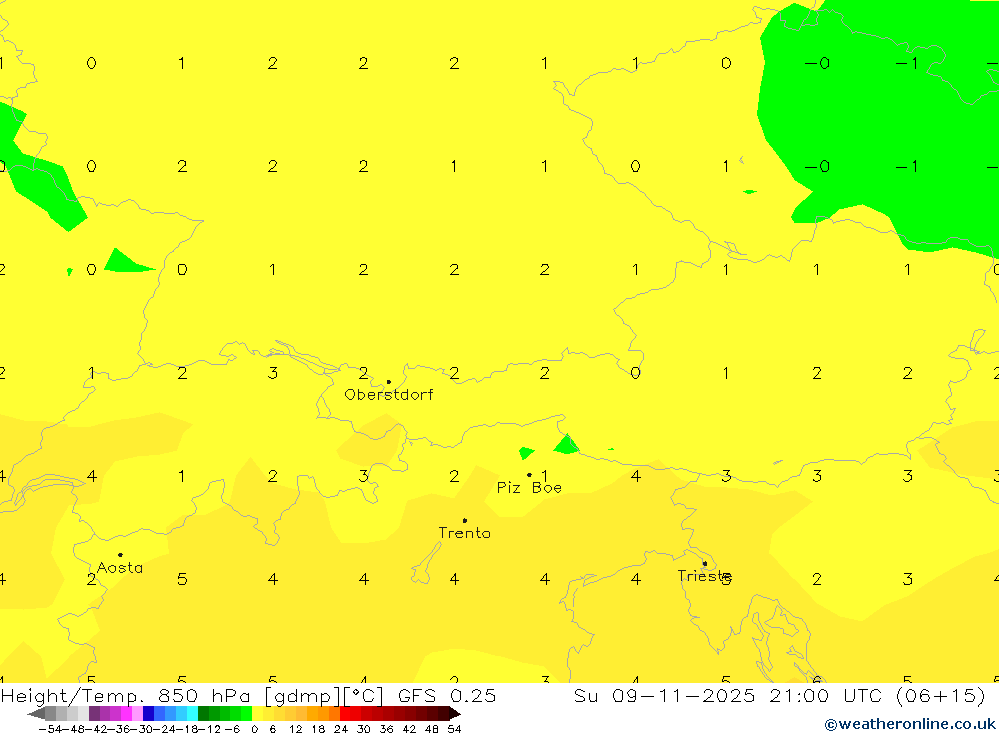Viewport: 1000px width, 733px height.
Task: Click the '54' legend maximum label
Action: [454, 729]
